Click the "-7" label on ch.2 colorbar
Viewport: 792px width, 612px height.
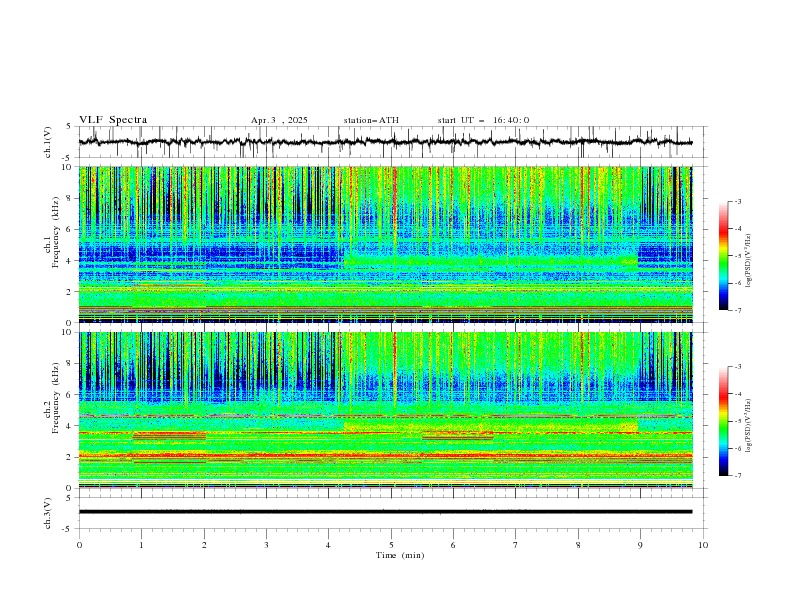(738, 475)
